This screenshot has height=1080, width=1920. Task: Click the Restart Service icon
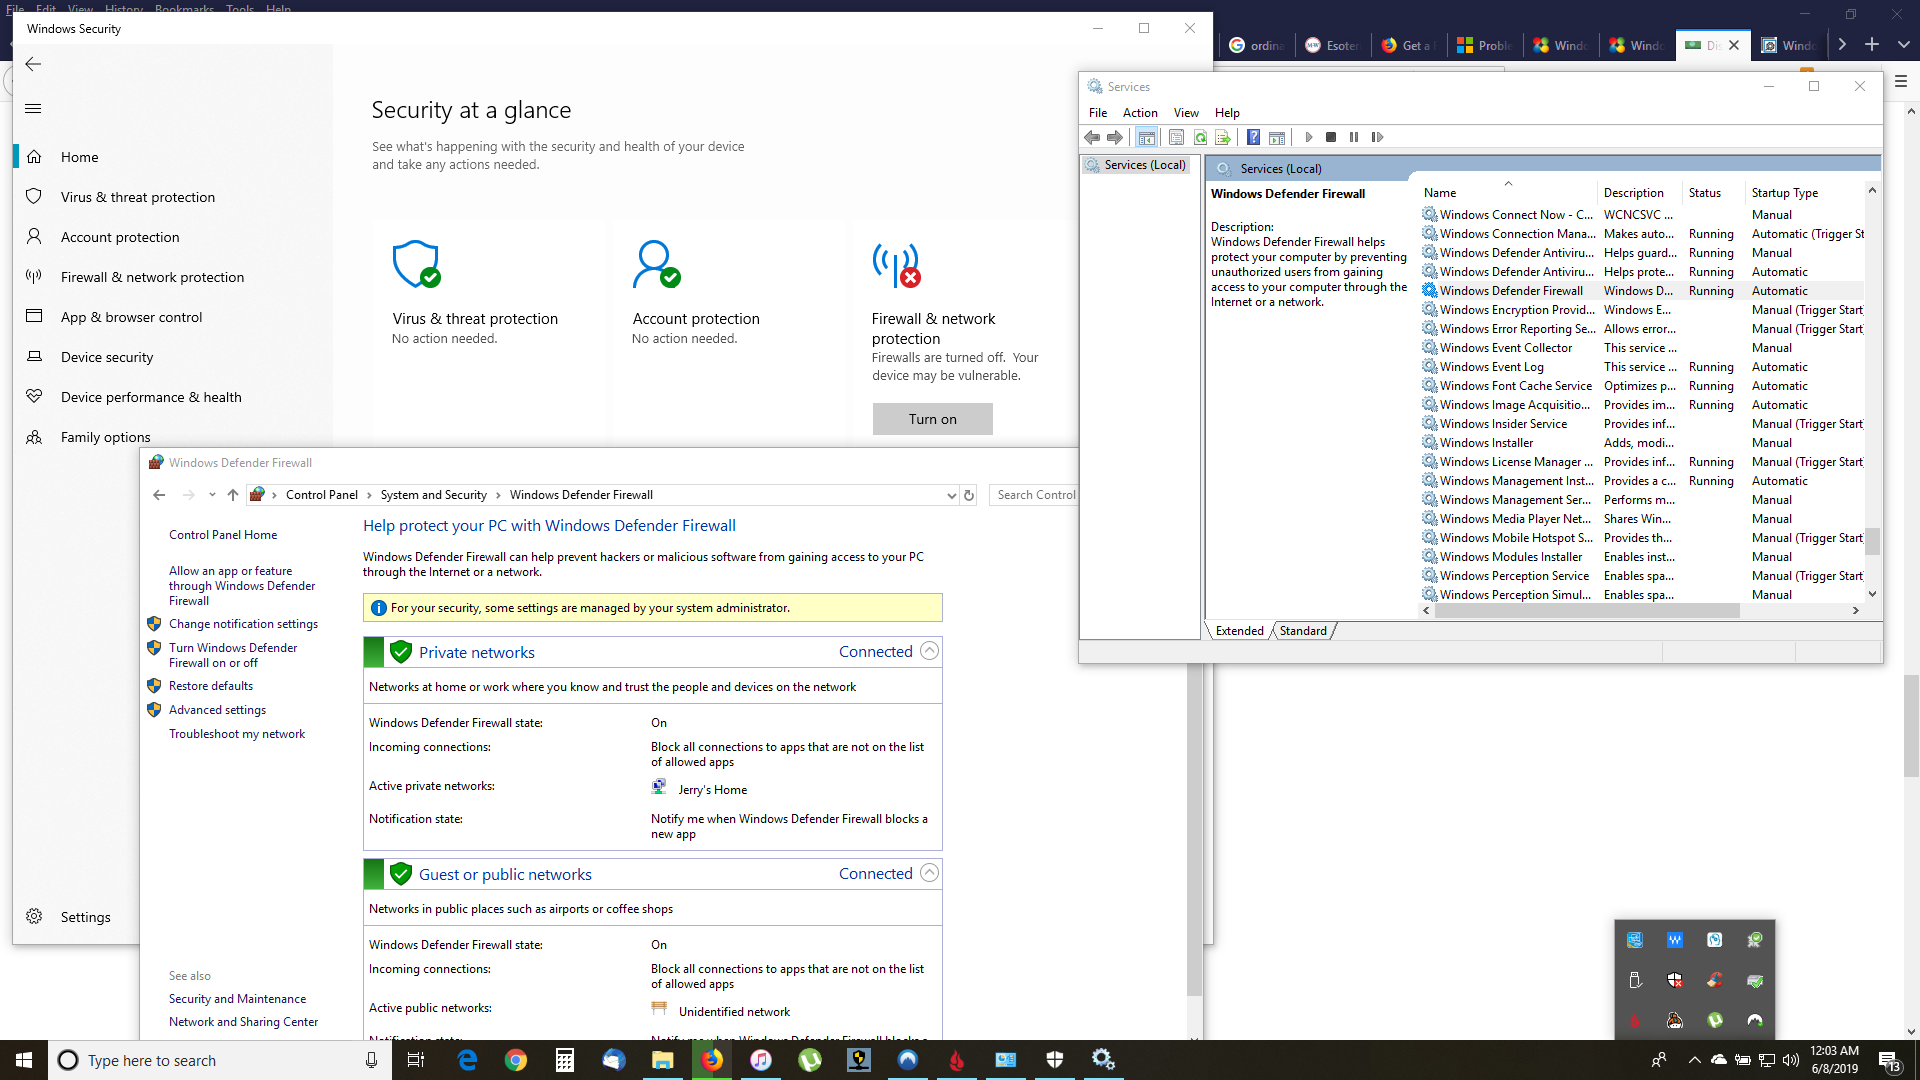coord(1377,137)
